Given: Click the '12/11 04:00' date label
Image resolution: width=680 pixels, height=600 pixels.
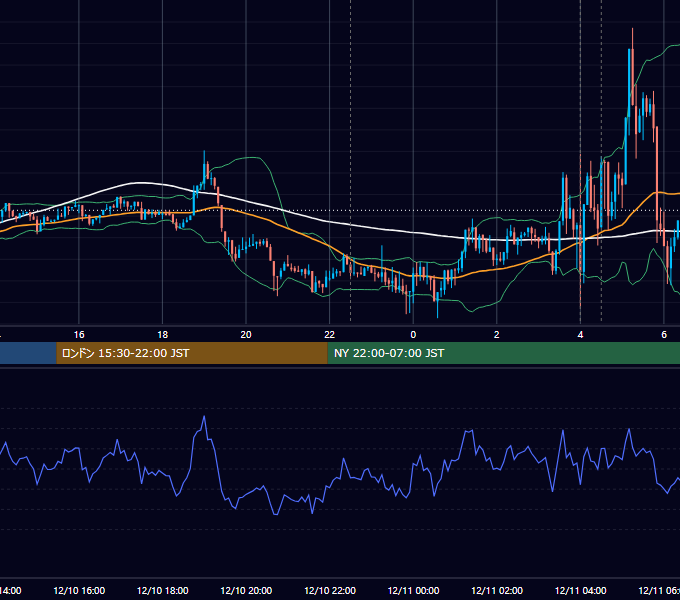Looking at the screenshot, I should point(581,590).
